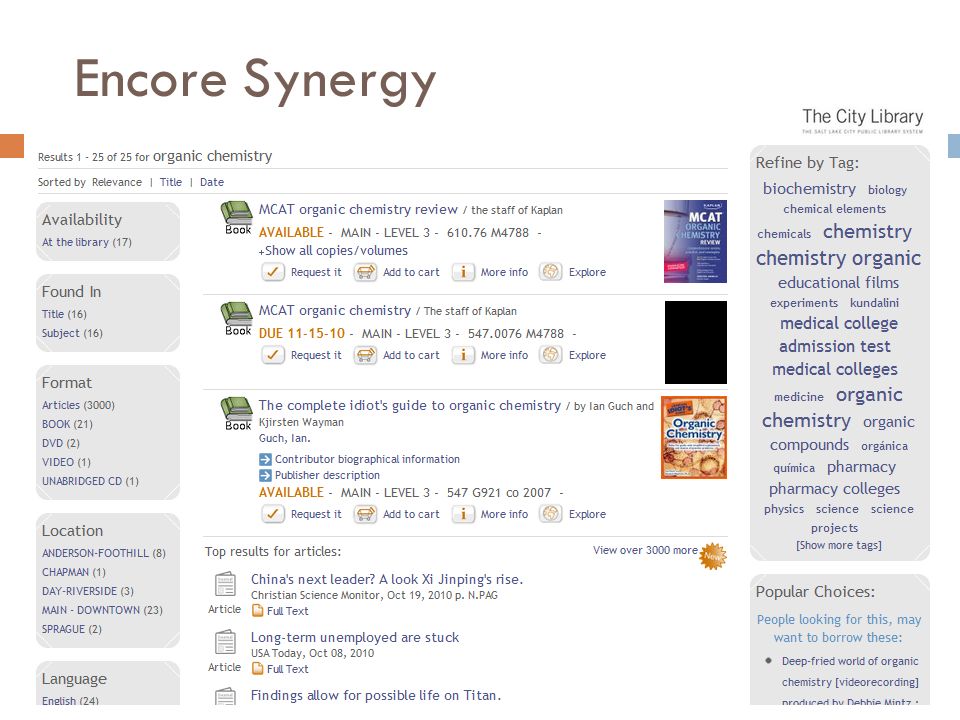Viewport: 960px width, 720px height.
Task: Click the More info icon in the DUE 11-15-10 row
Action: point(463,355)
